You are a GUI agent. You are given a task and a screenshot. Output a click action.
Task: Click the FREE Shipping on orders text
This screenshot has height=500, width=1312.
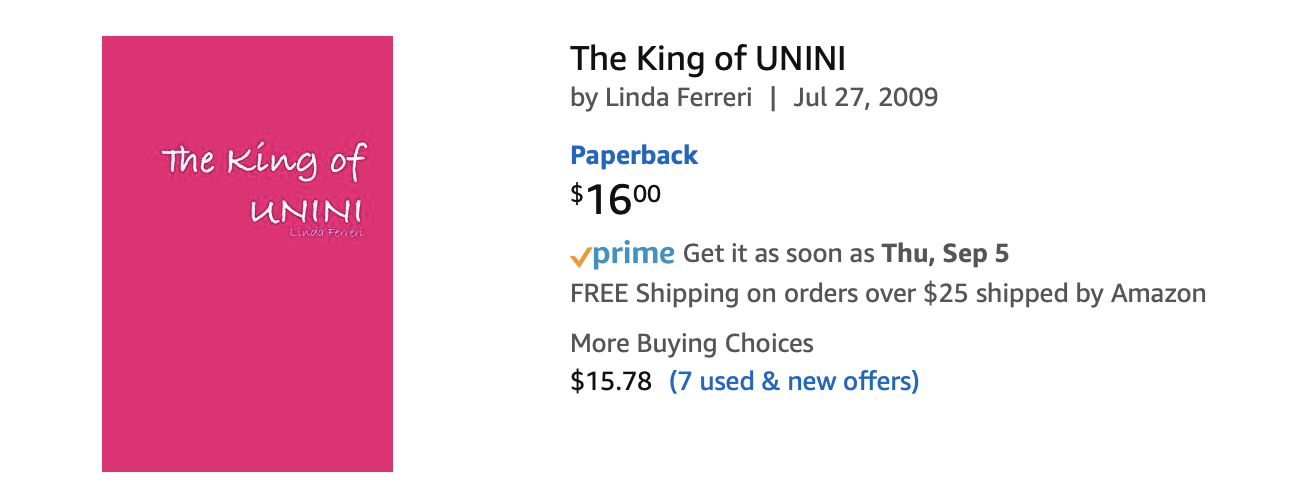743,294
